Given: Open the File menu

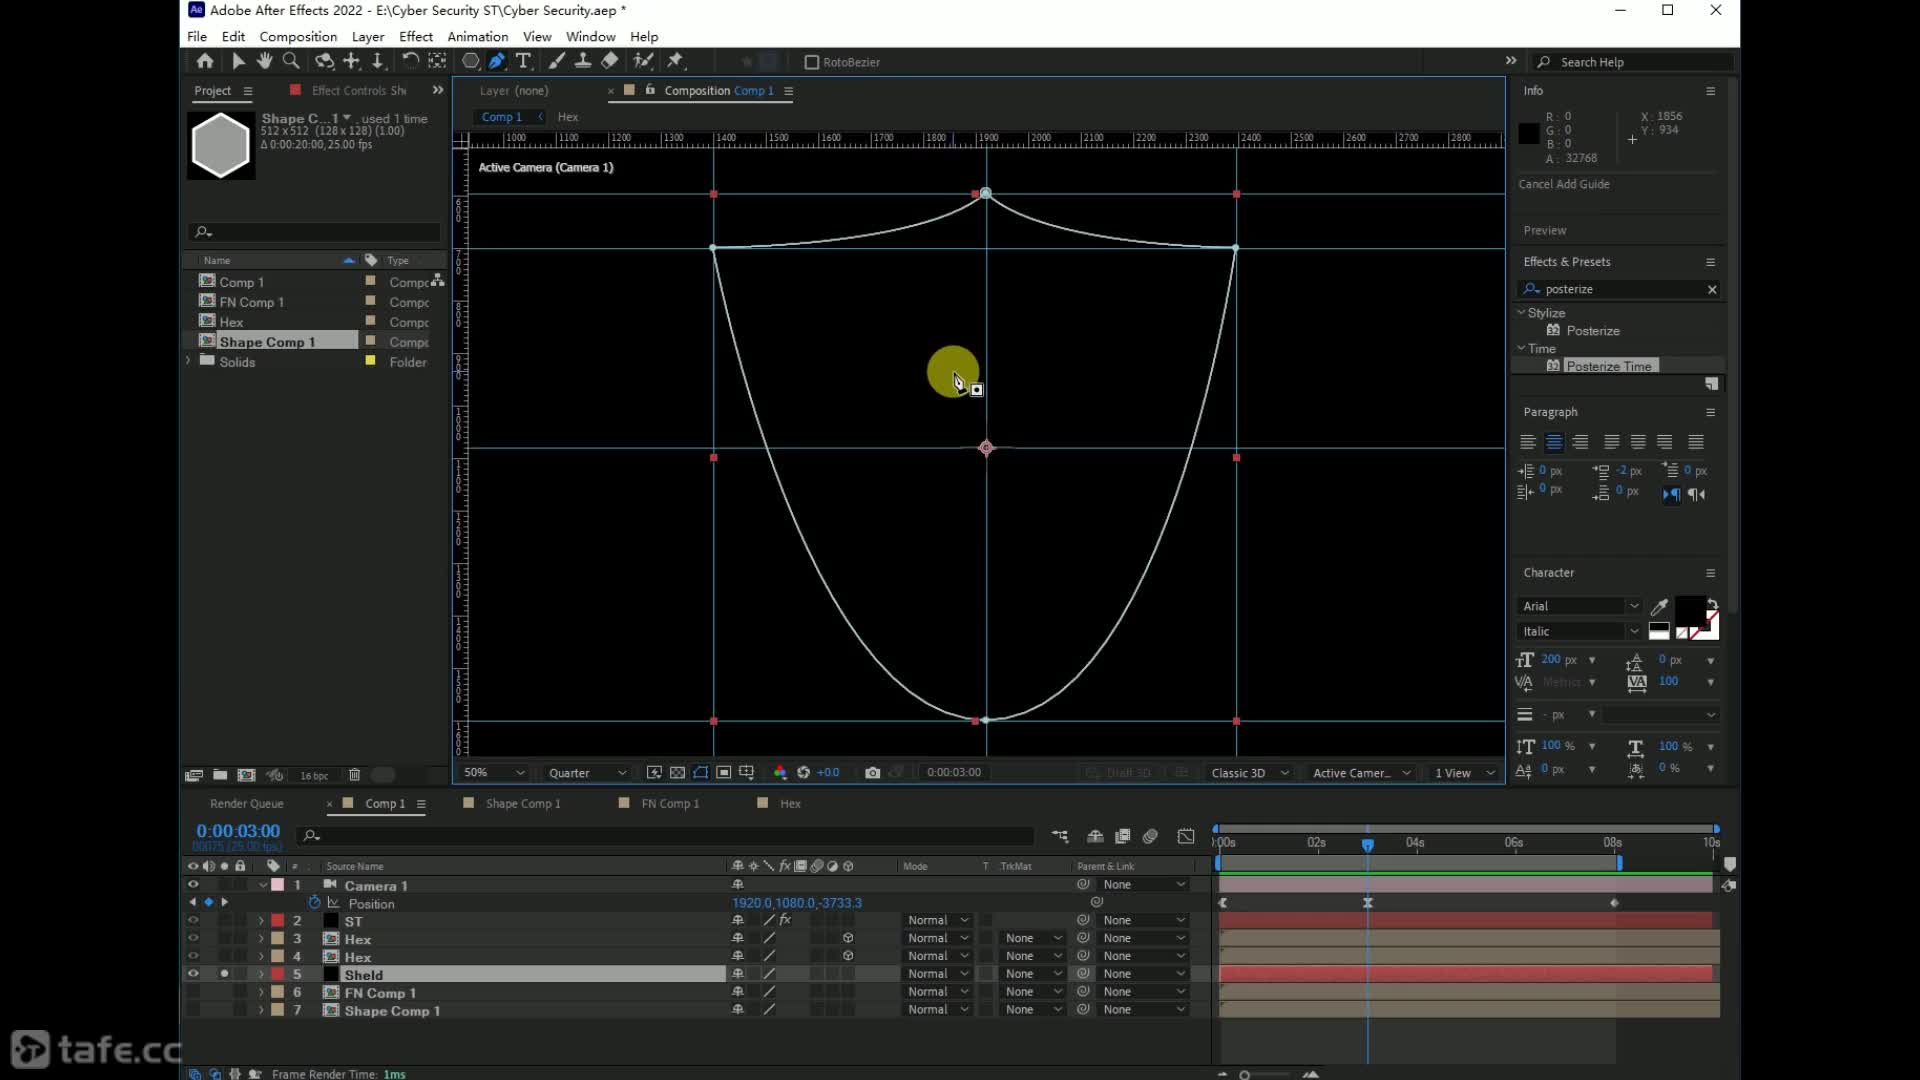Looking at the screenshot, I should pyautogui.click(x=197, y=36).
